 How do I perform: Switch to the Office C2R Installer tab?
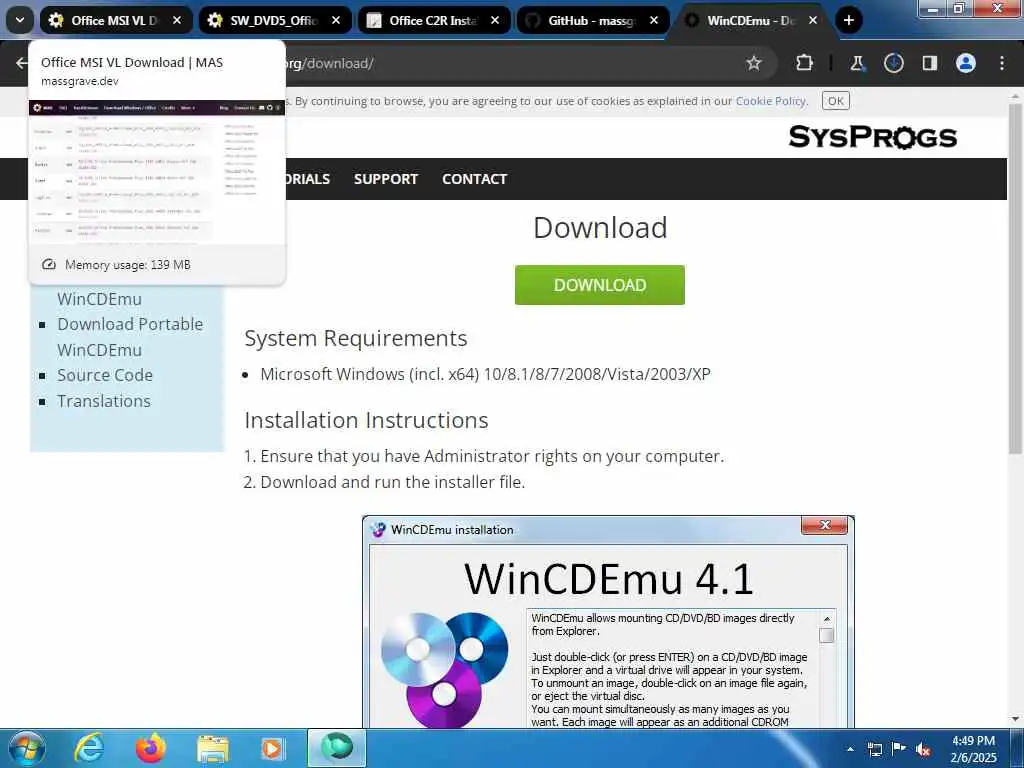pos(434,20)
